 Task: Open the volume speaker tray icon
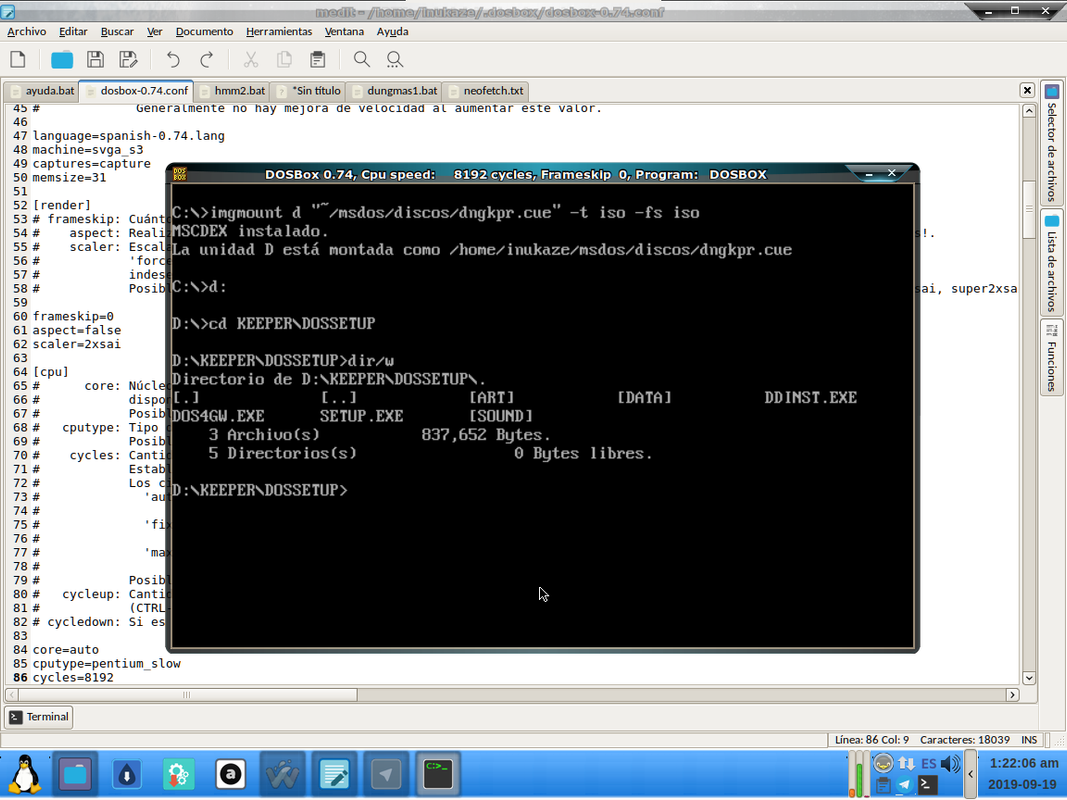tap(950, 763)
